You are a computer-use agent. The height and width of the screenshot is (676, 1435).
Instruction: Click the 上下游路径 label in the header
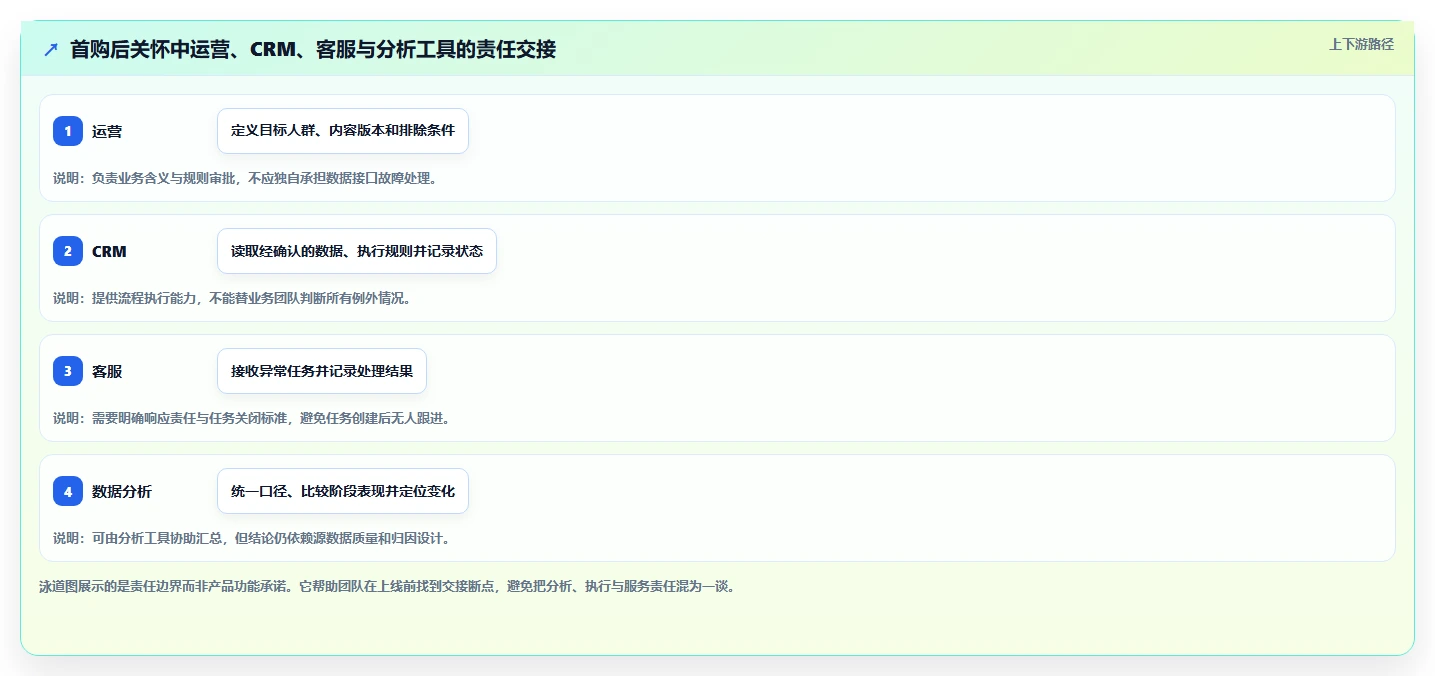(1361, 44)
